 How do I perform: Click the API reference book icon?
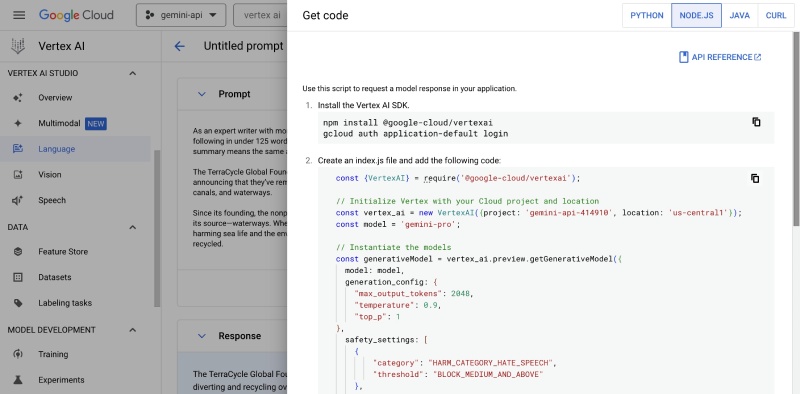(684, 57)
